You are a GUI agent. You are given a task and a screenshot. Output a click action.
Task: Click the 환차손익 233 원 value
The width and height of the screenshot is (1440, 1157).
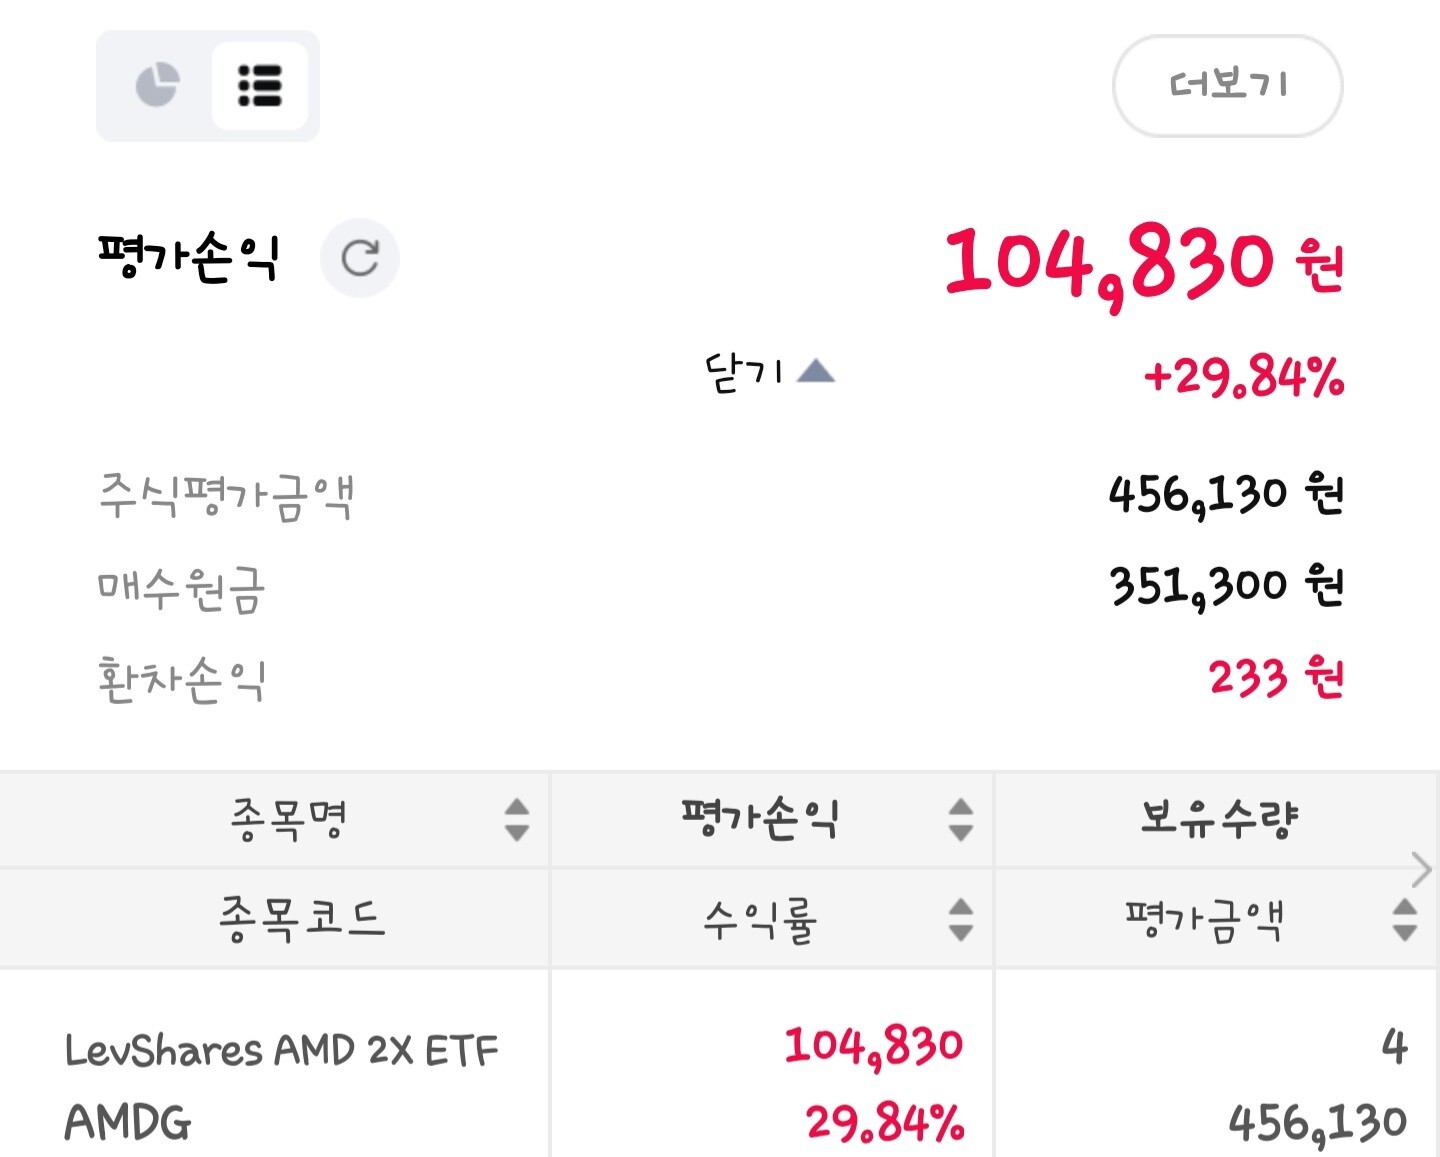1276,678
